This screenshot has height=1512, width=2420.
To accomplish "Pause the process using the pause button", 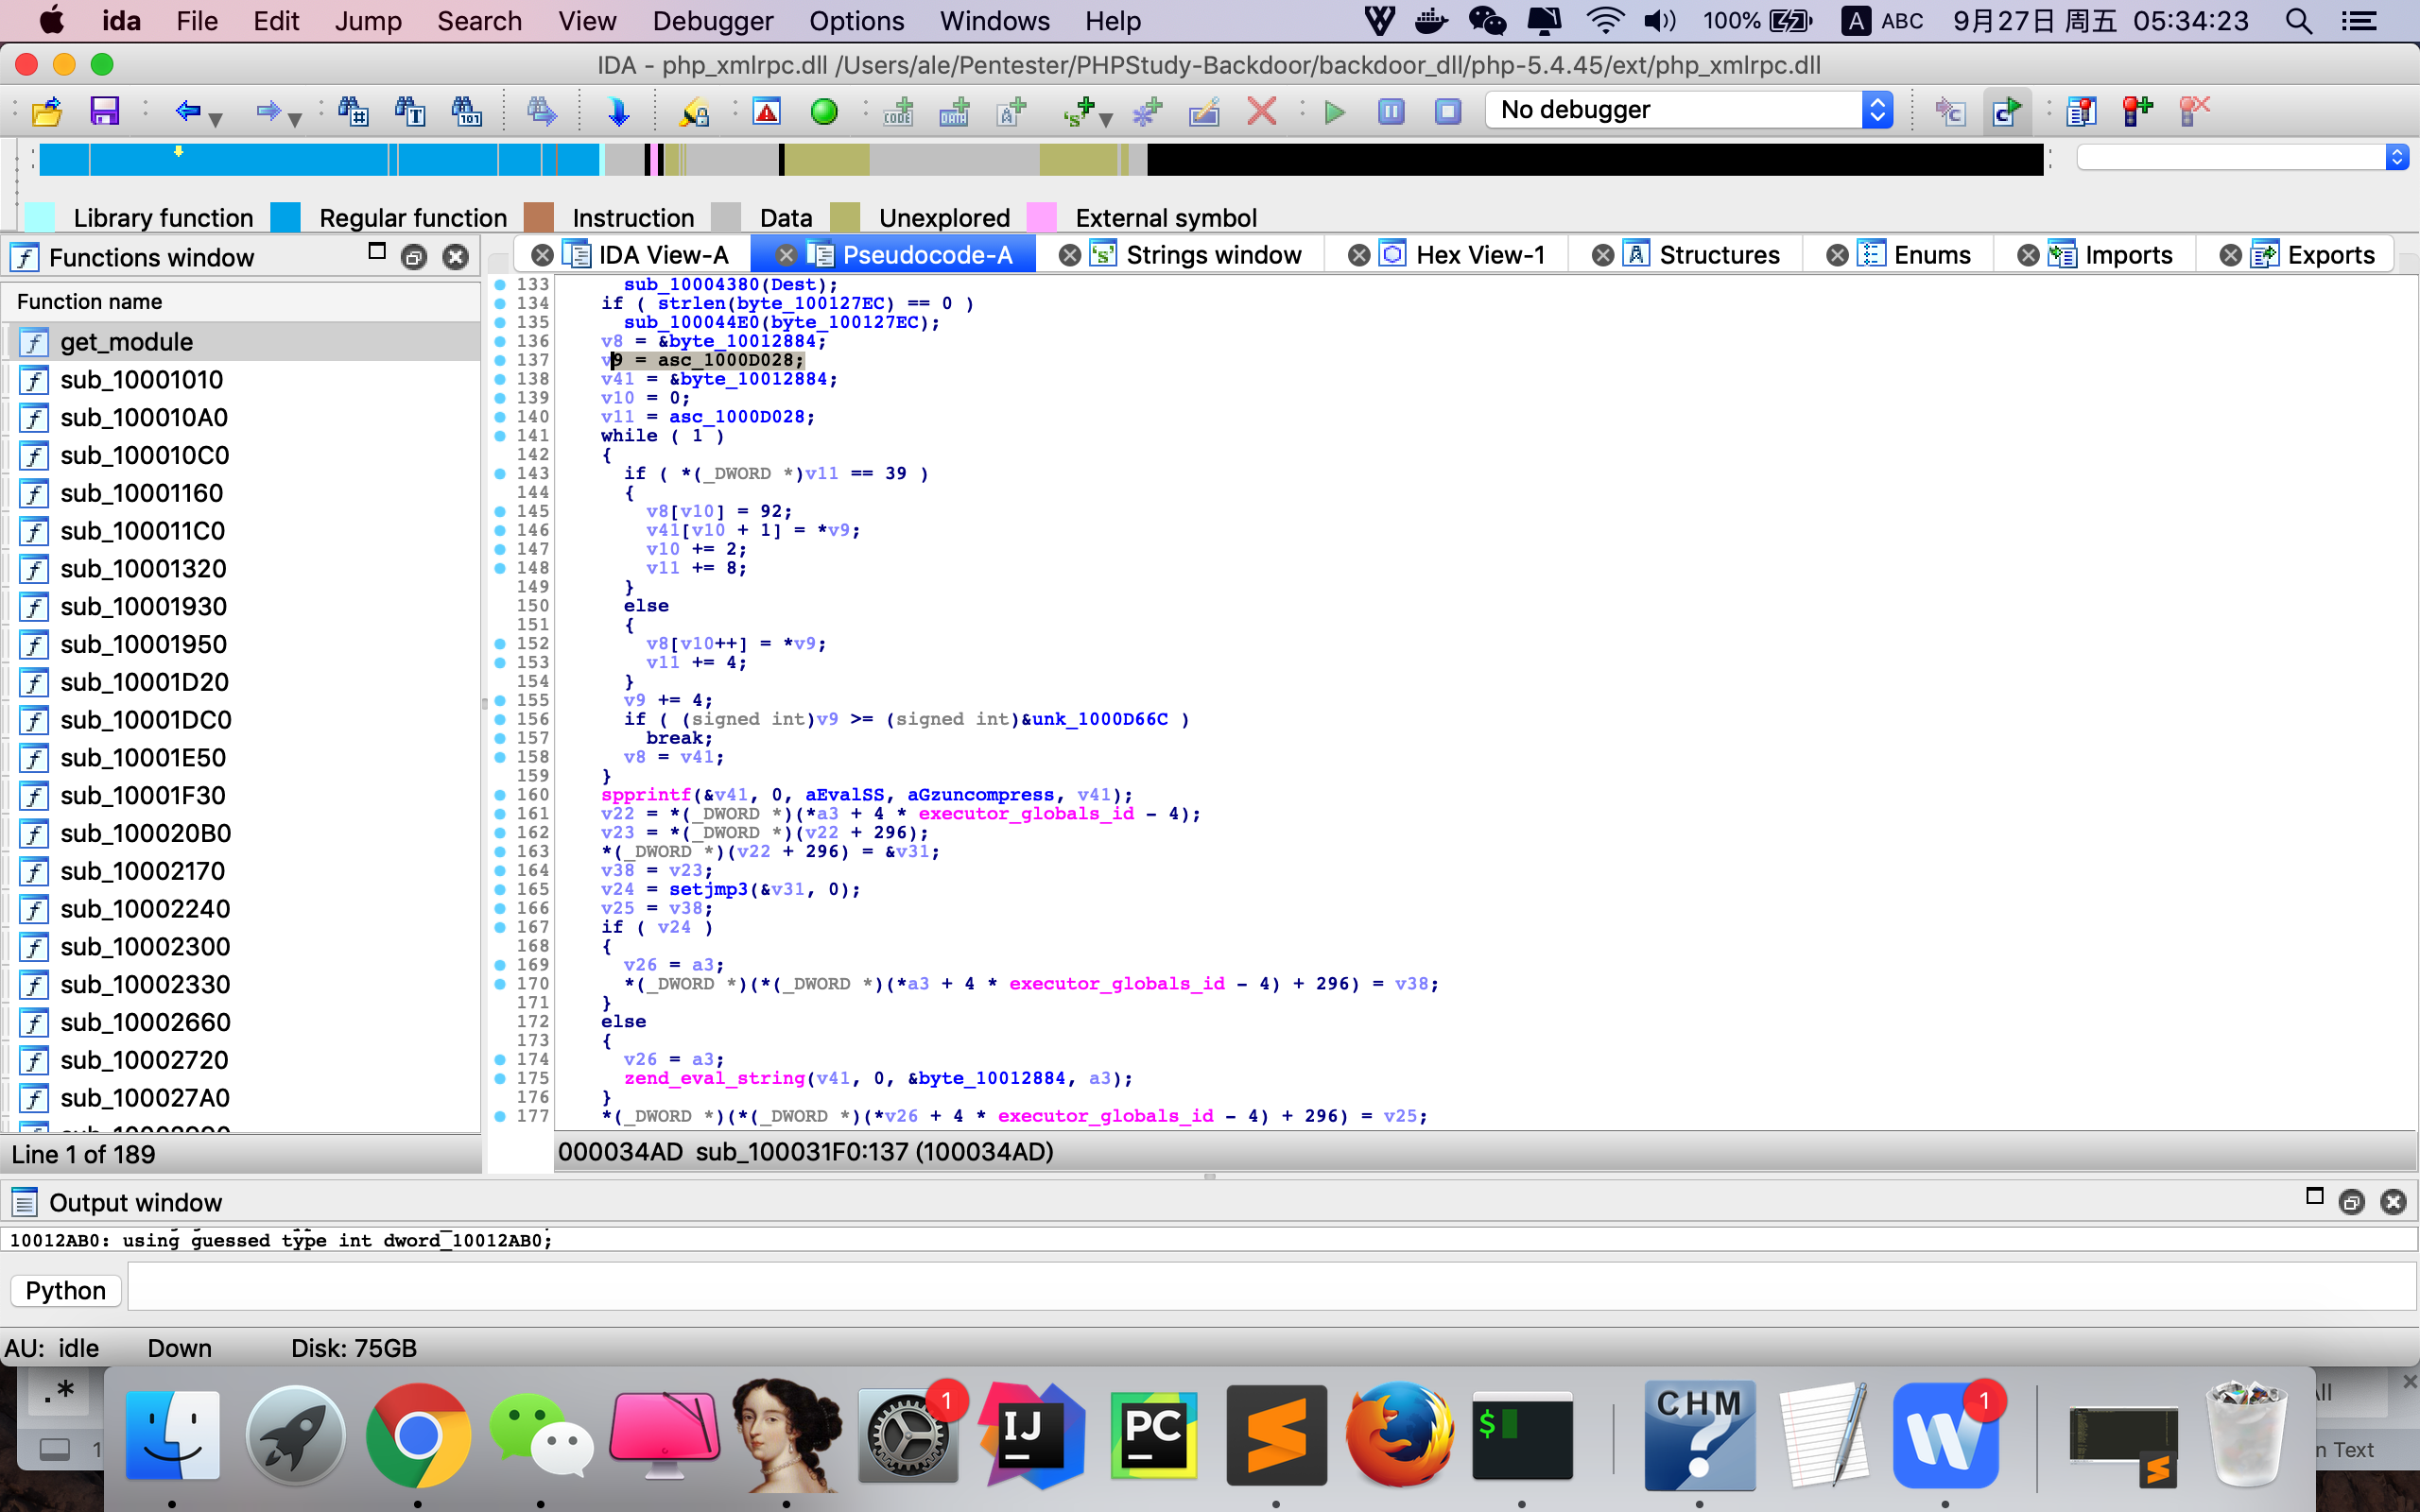I will point(1391,111).
